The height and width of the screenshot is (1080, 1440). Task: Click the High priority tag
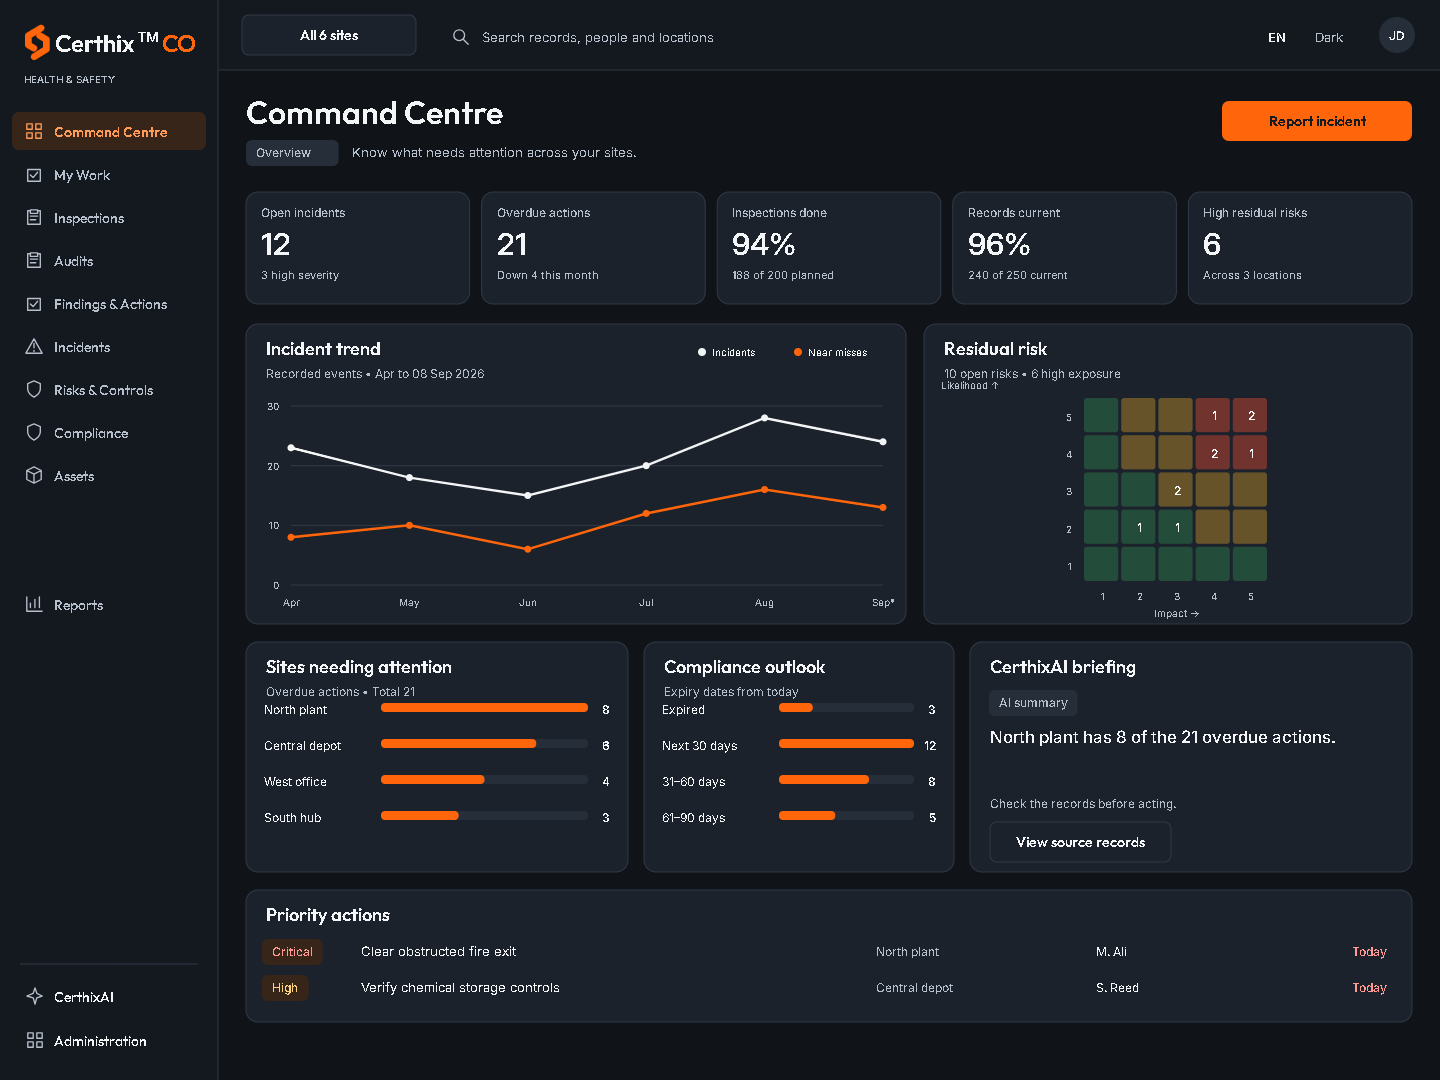285,988
